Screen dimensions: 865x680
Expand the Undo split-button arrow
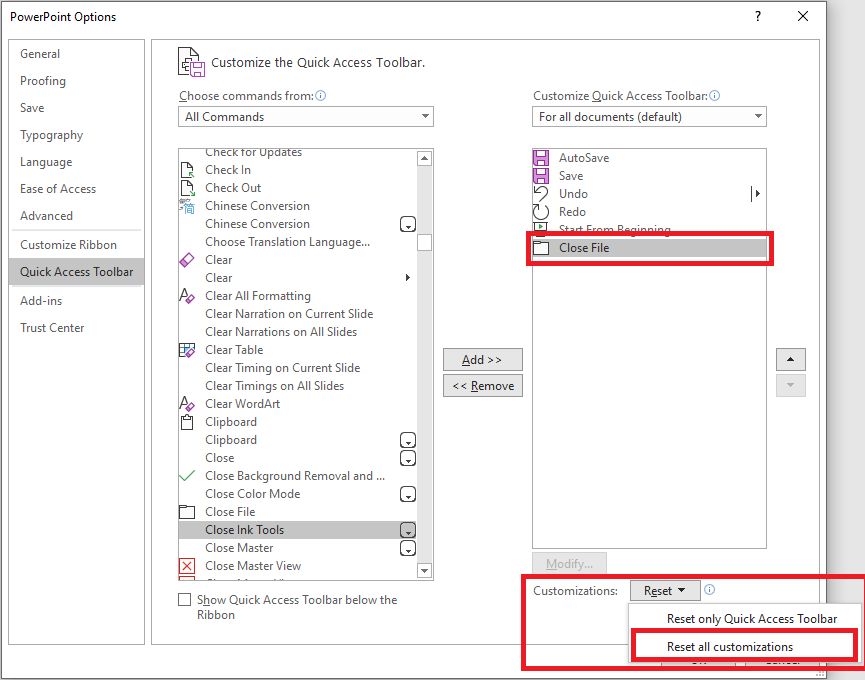point(756,194)
